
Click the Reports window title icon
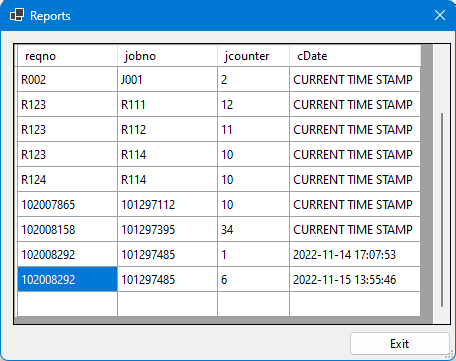click(17, 15)
